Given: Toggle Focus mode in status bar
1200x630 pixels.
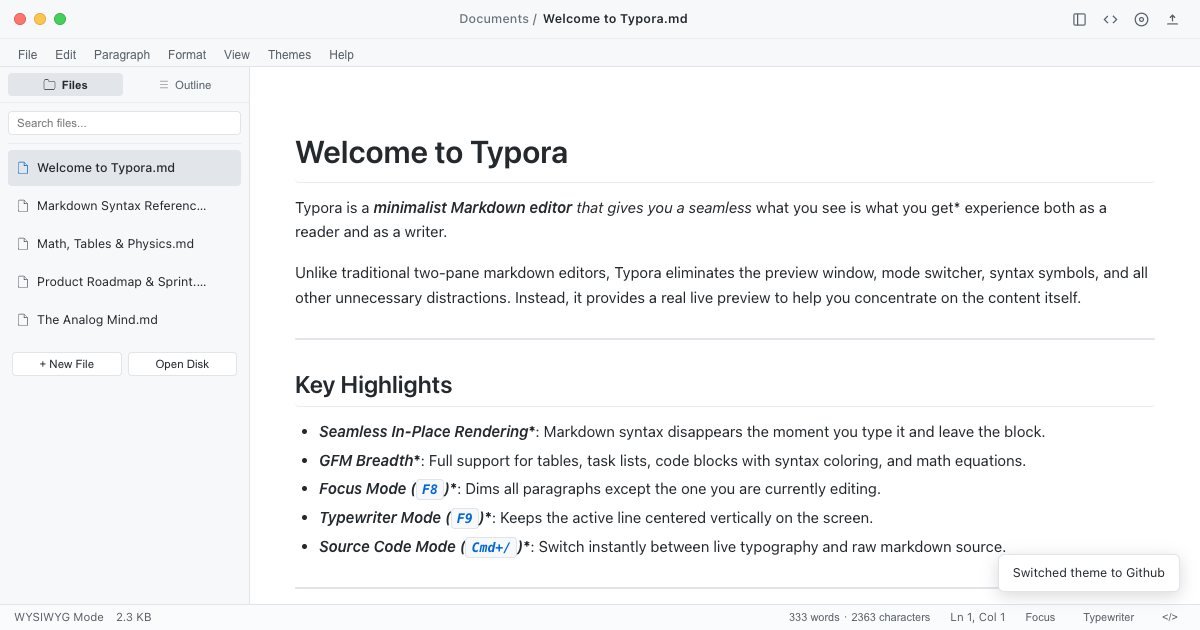Looking at the screenshot, I should (x=1040, y=617).
